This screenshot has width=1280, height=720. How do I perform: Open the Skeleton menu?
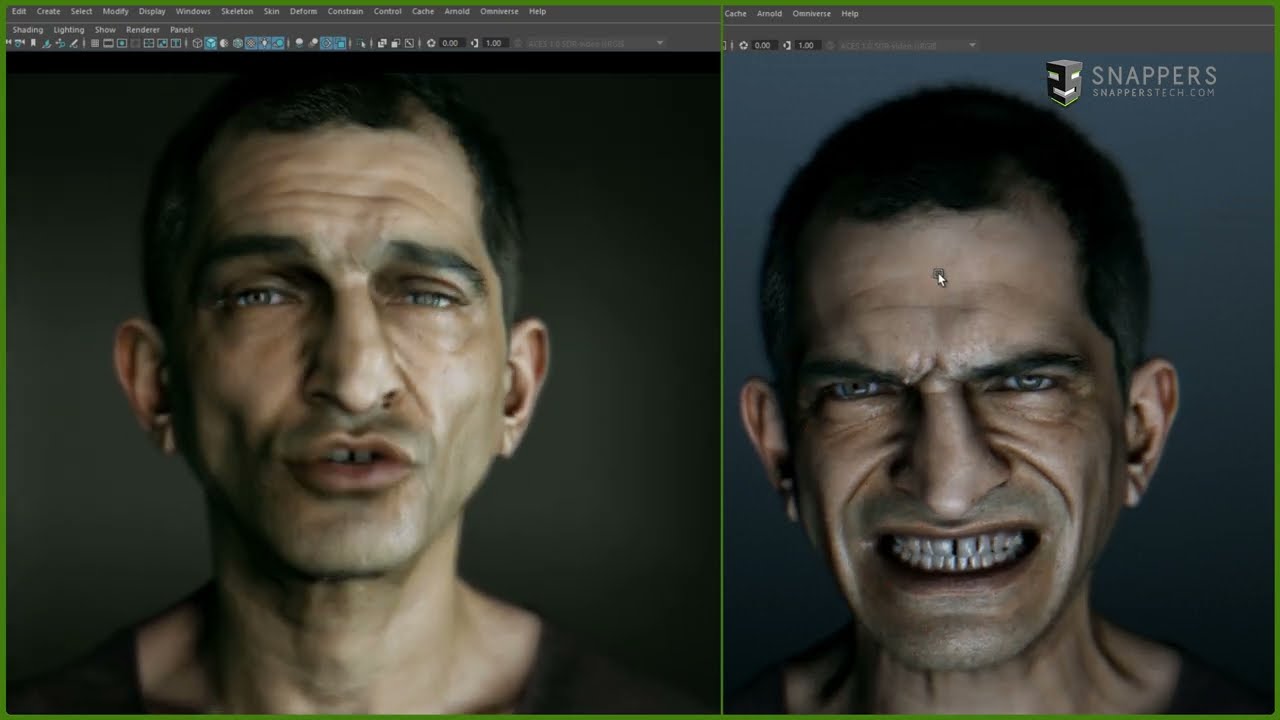click(237, 12)
